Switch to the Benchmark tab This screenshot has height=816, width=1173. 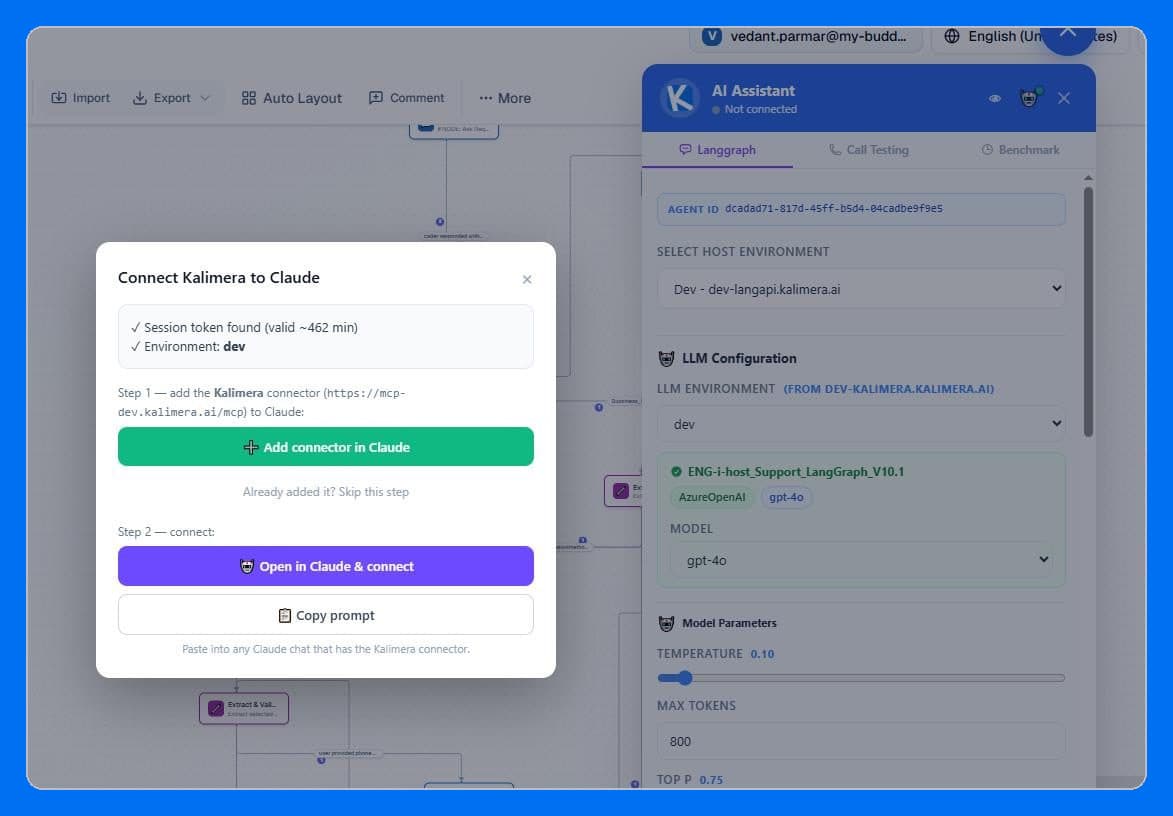(1020, 150)
